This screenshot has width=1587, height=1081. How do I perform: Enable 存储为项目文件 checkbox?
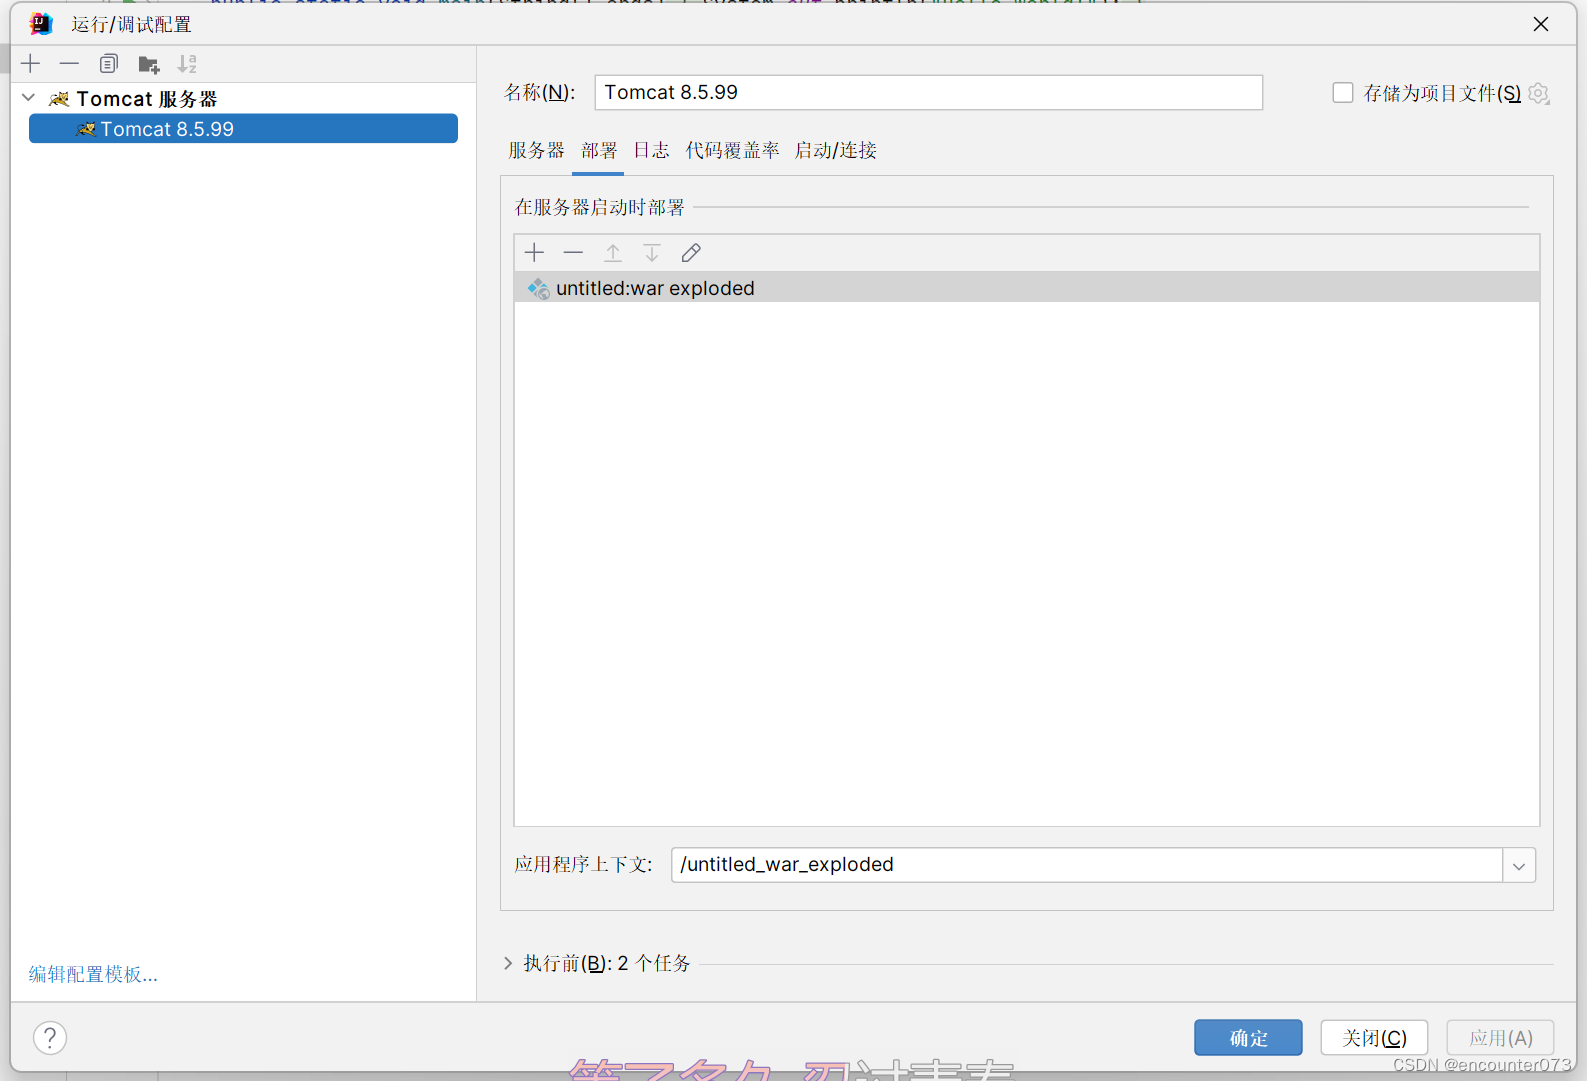pyautogui.click(x=1343, y=93)
